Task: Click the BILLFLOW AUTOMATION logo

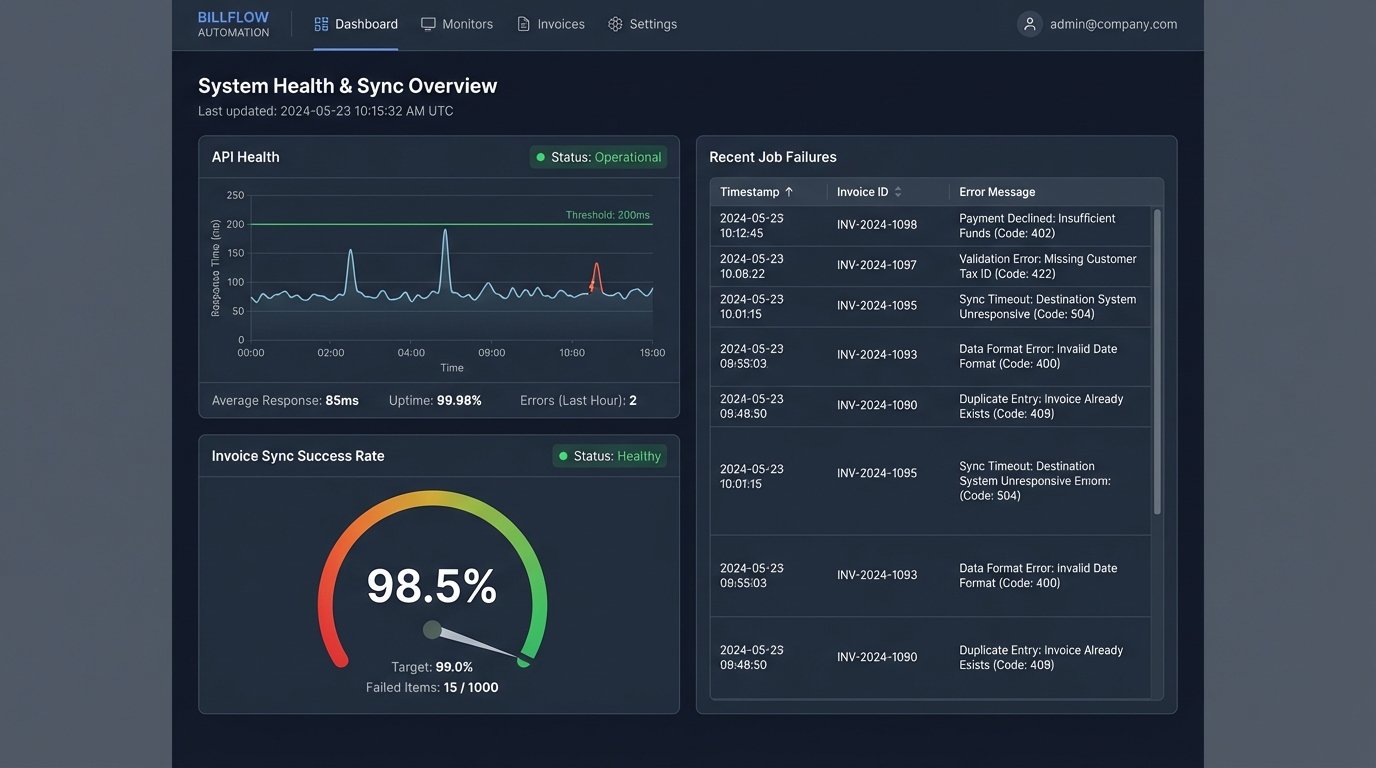Action: (x=232, y=24)
